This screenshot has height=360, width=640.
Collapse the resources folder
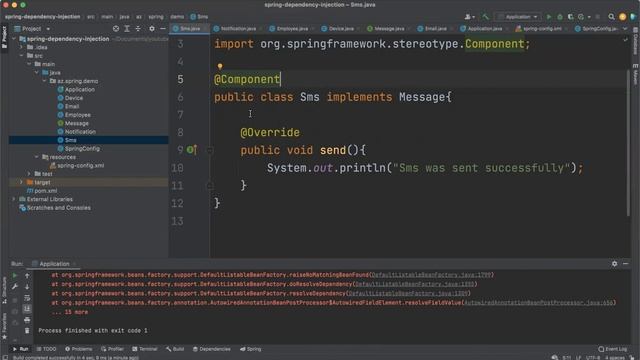click(37, 157)
